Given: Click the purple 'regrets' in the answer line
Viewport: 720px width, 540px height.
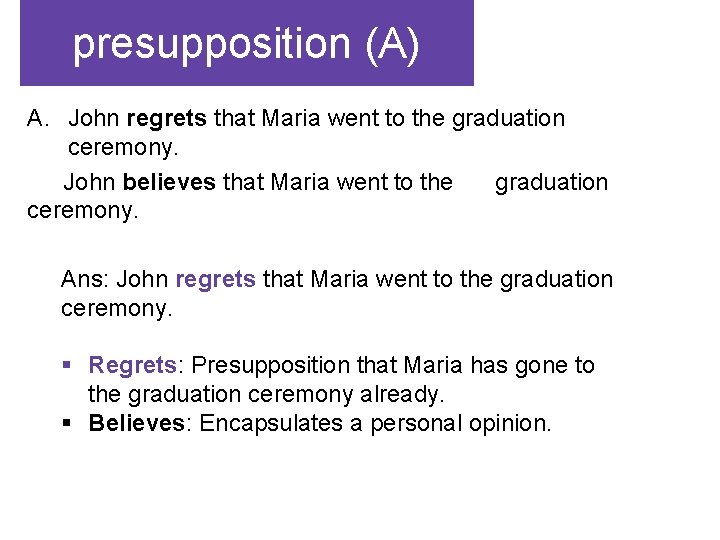Looking at the screenshot, I should (x=215, y=279).
